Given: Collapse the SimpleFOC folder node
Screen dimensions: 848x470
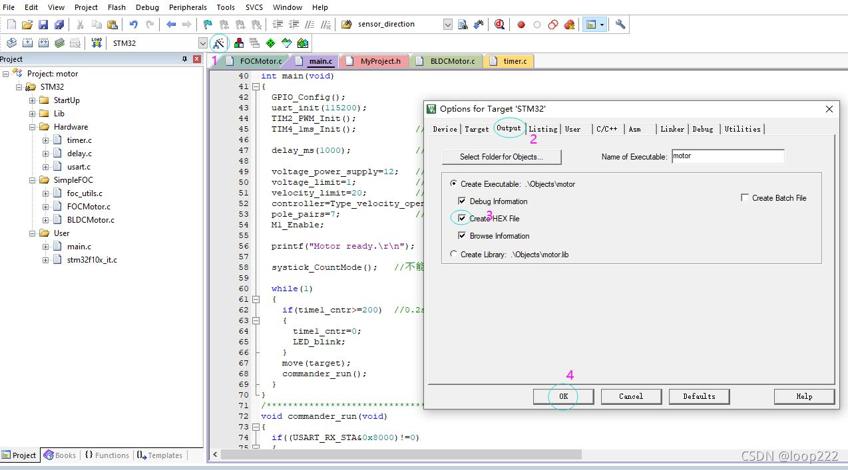Looking at the screenshot, I should (32, 180).
